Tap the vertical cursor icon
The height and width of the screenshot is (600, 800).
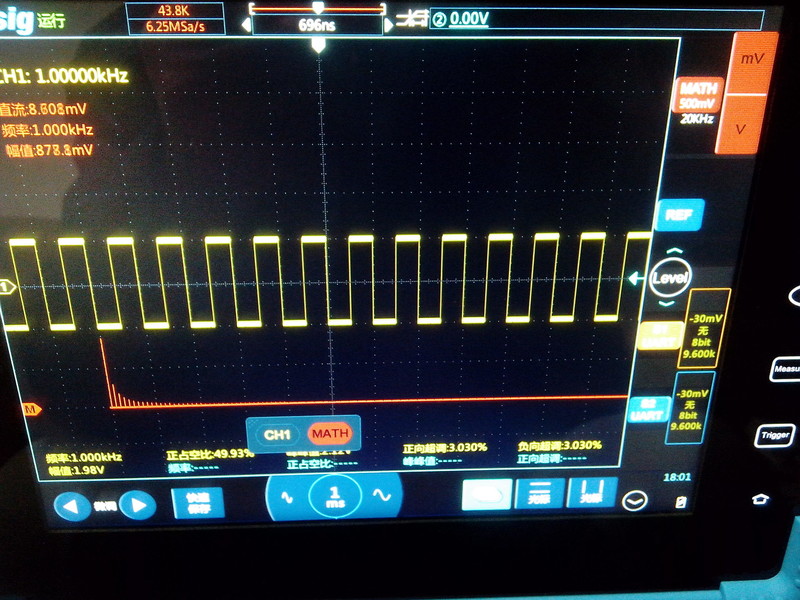click(591, 493)
